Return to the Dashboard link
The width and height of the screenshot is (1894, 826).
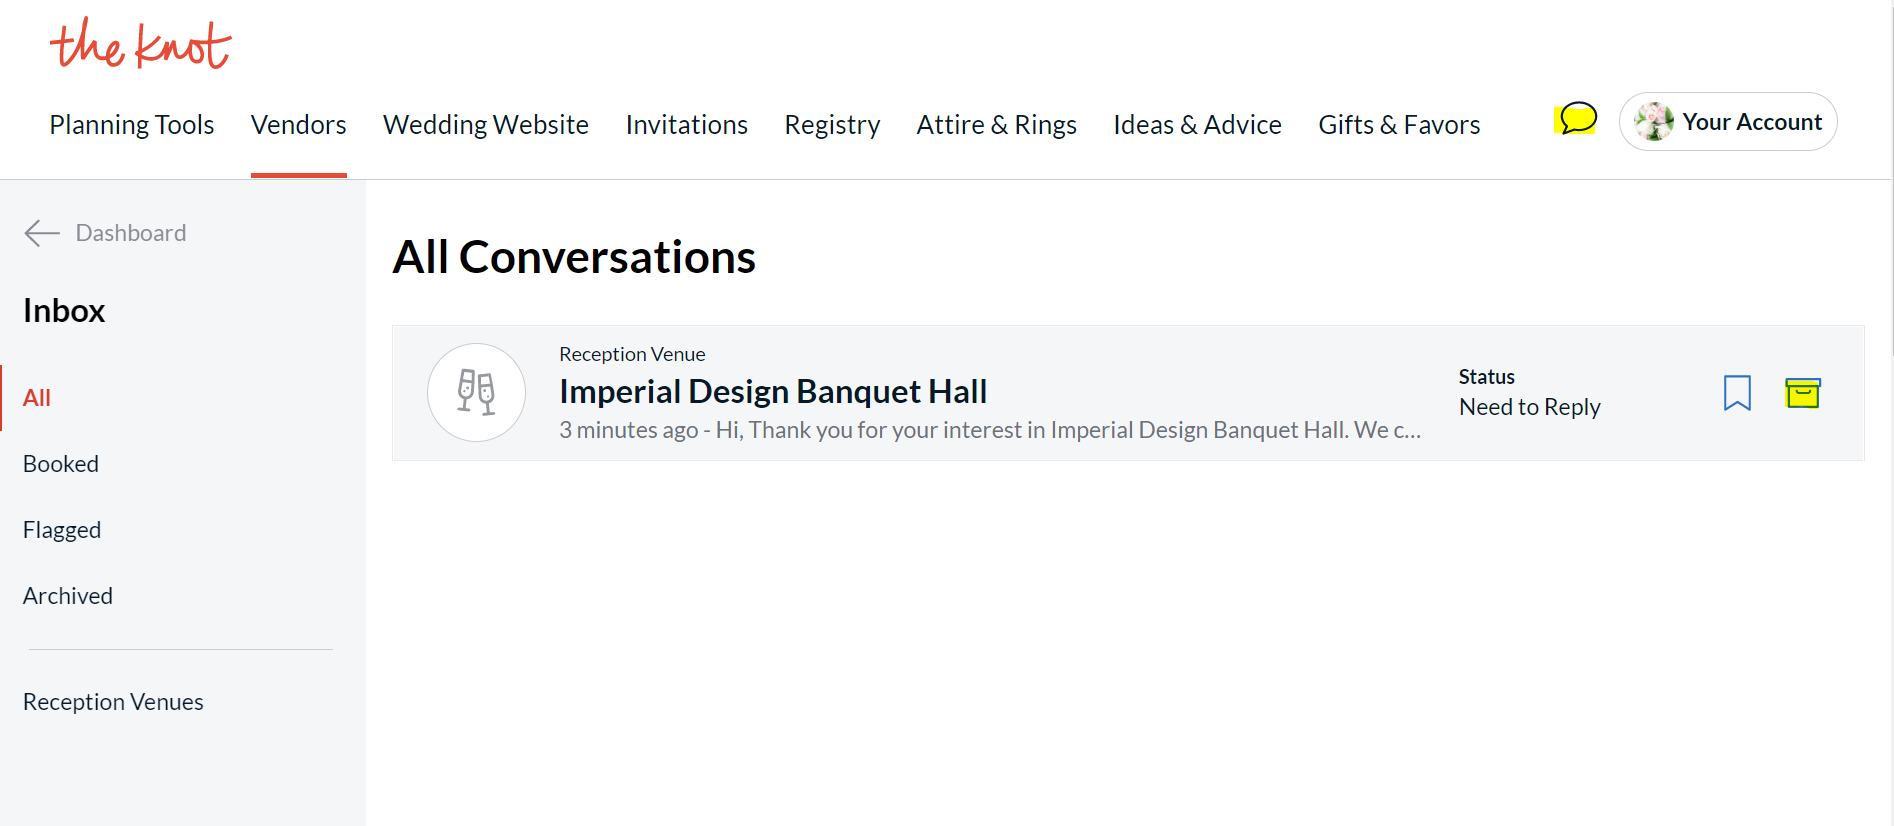(131, 233)
